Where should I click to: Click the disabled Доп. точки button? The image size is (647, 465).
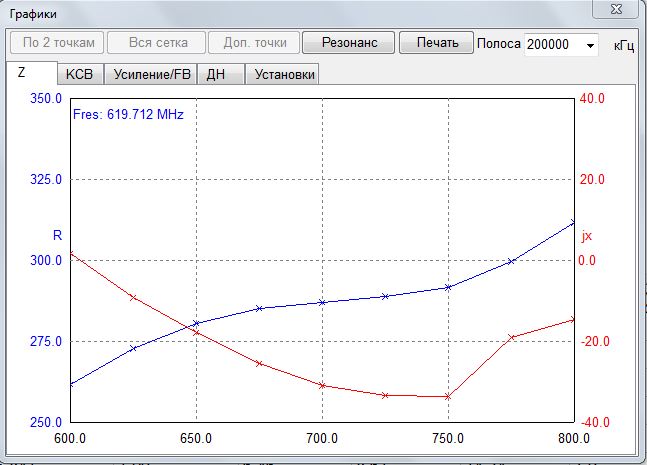click(x=254, y=42)
